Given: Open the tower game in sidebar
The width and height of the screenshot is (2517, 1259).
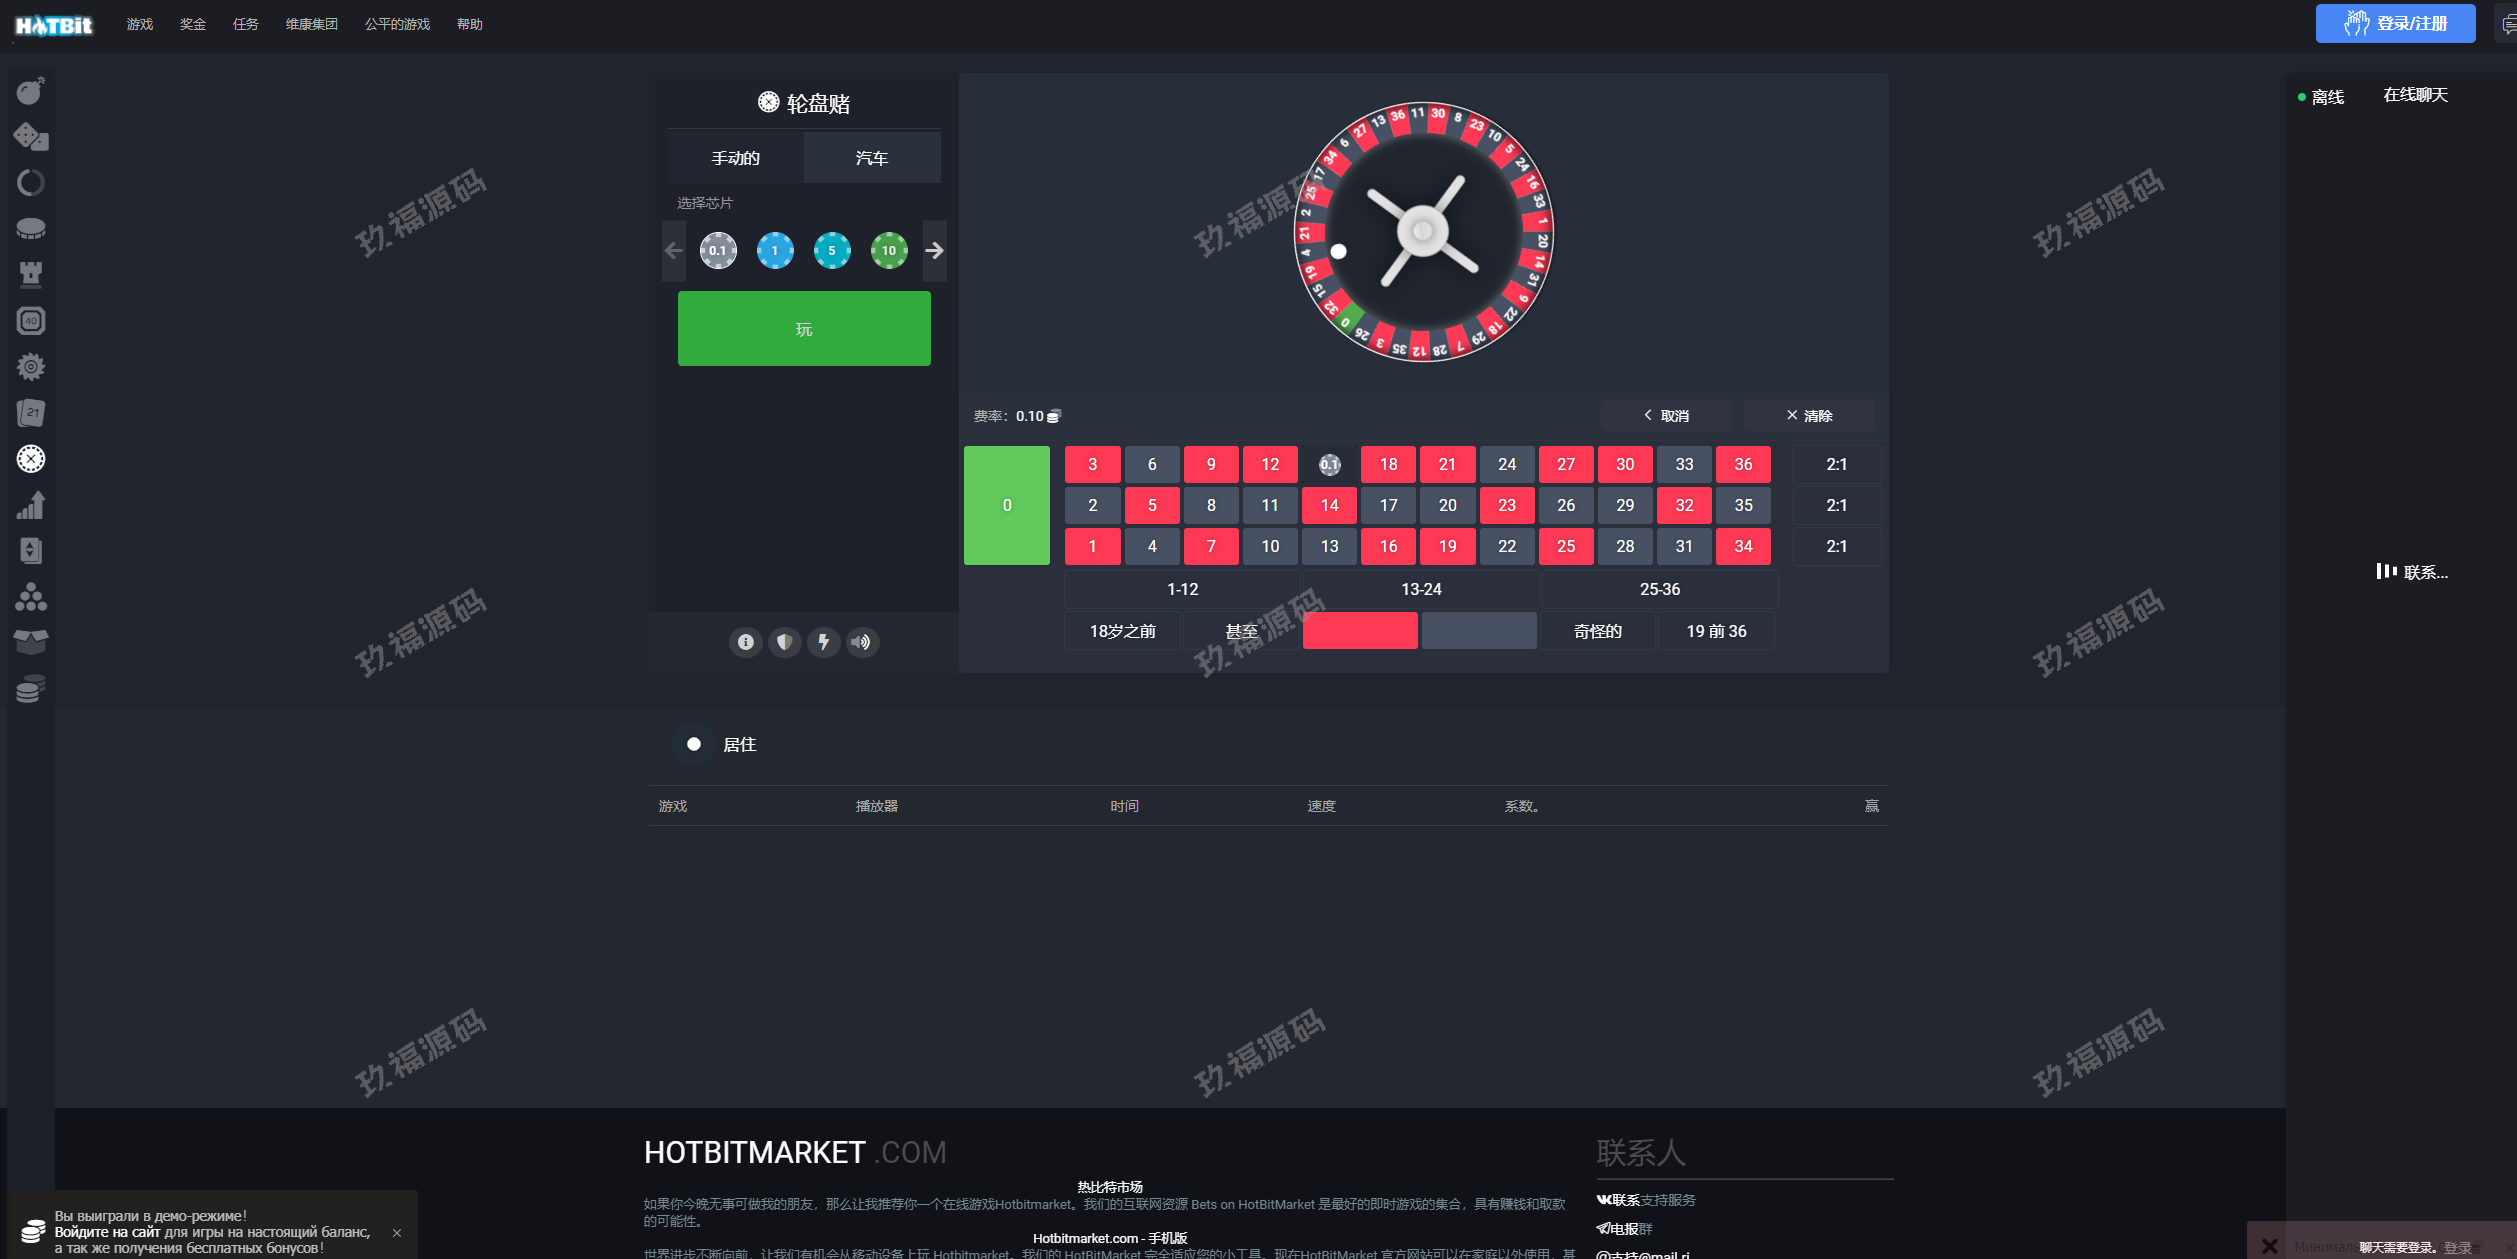Looking at the screenshot, I should pos(31,274).
